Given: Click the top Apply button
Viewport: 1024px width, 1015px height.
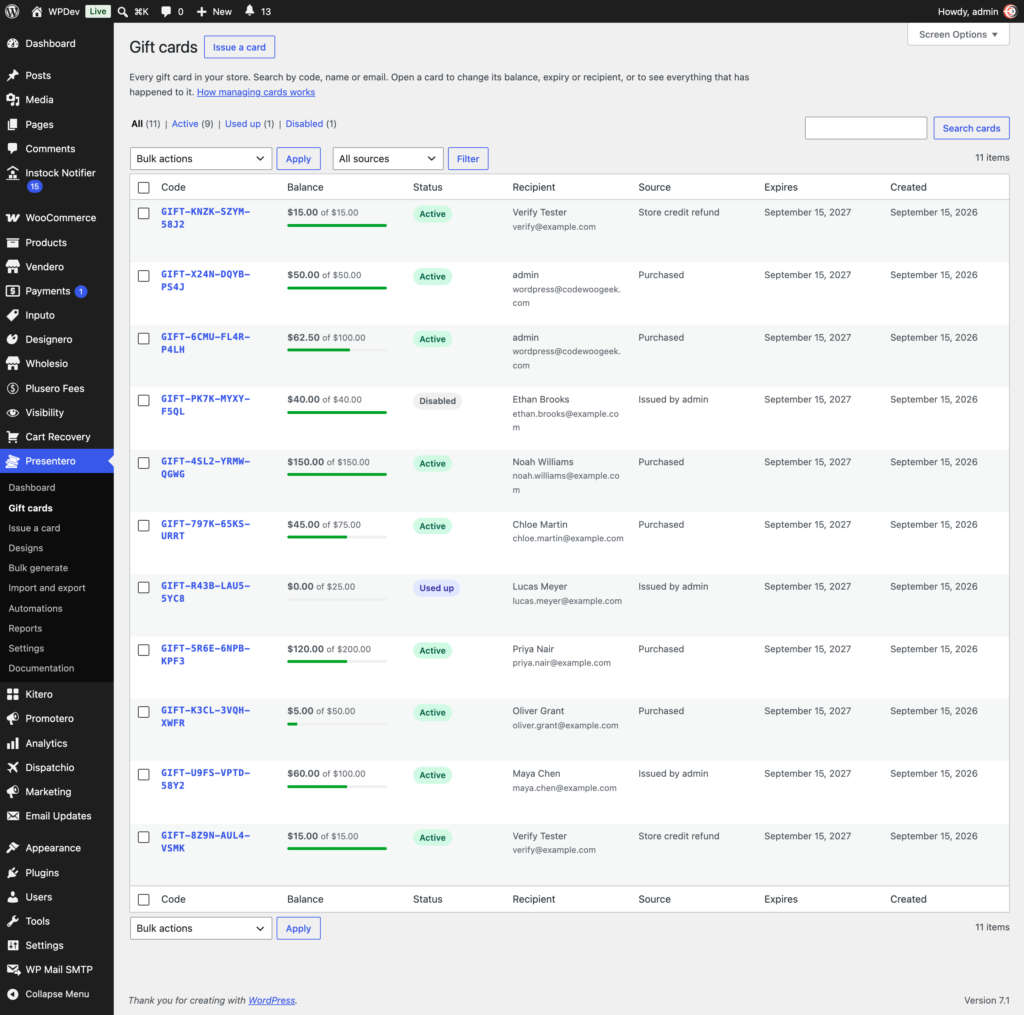Looking at the screenshot, I should point(298,159).
